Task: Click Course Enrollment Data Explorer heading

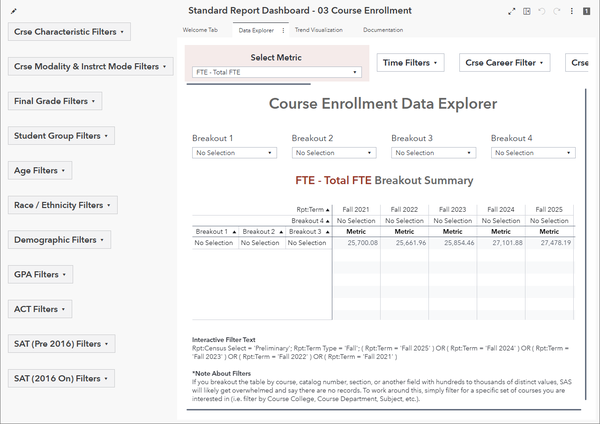Action: coord(383,104)
